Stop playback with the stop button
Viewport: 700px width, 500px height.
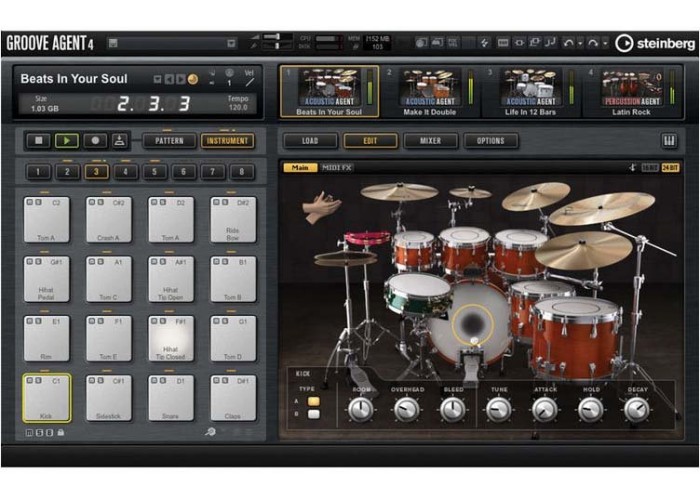[38, 141]
